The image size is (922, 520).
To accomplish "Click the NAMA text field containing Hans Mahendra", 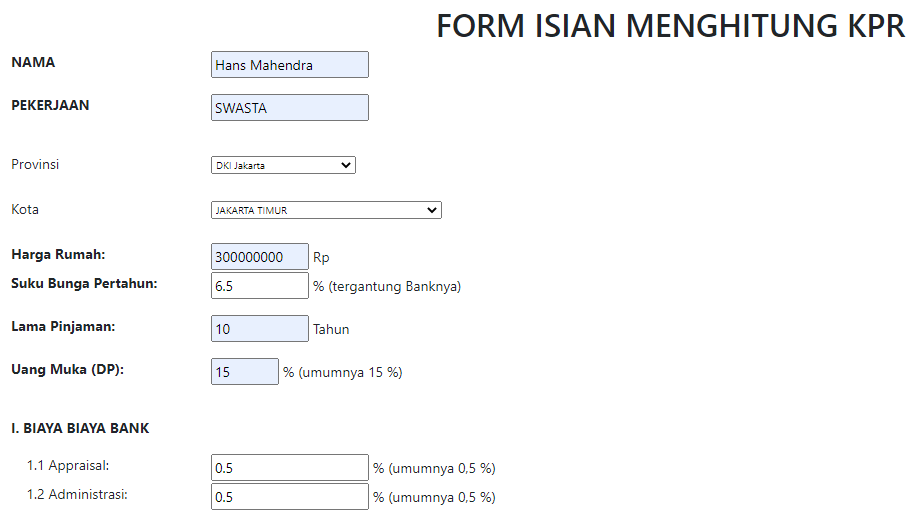I will click(x=289, y=65).
